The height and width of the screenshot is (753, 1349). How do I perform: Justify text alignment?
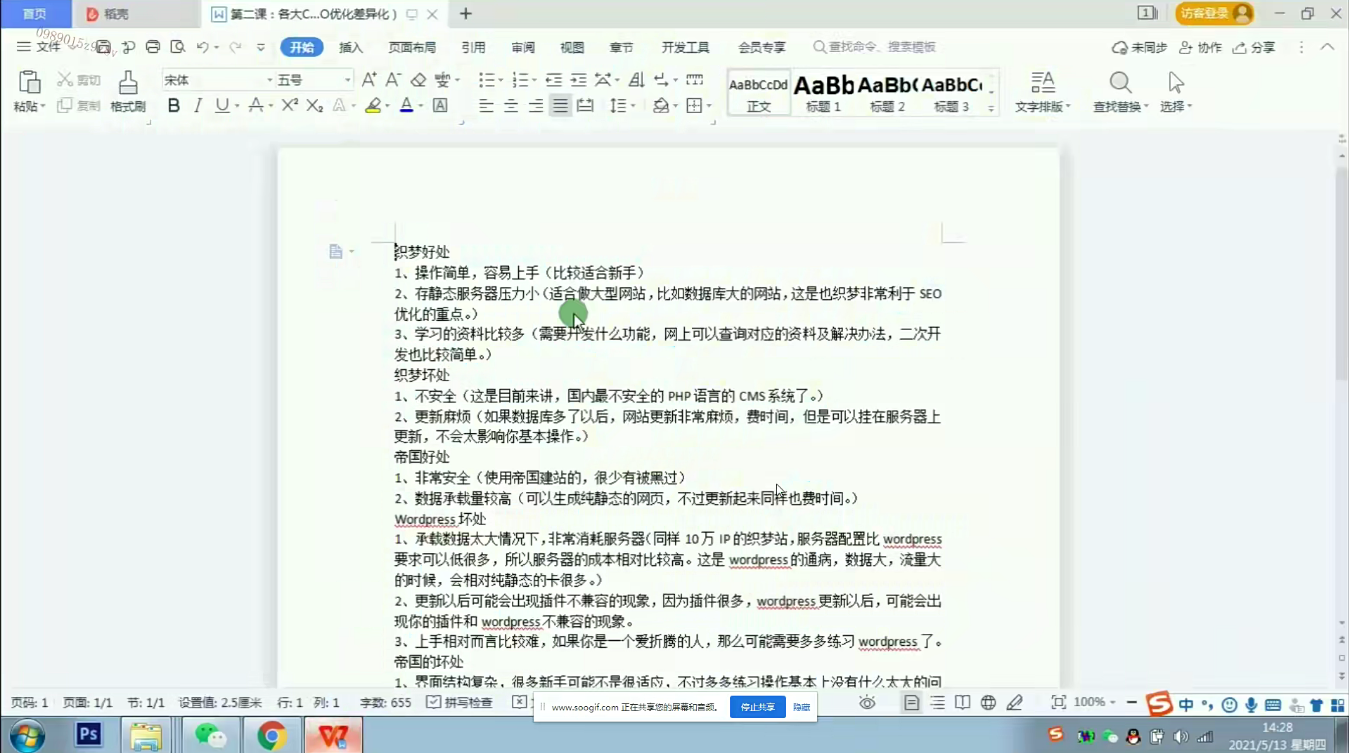(x=560, y=106)
